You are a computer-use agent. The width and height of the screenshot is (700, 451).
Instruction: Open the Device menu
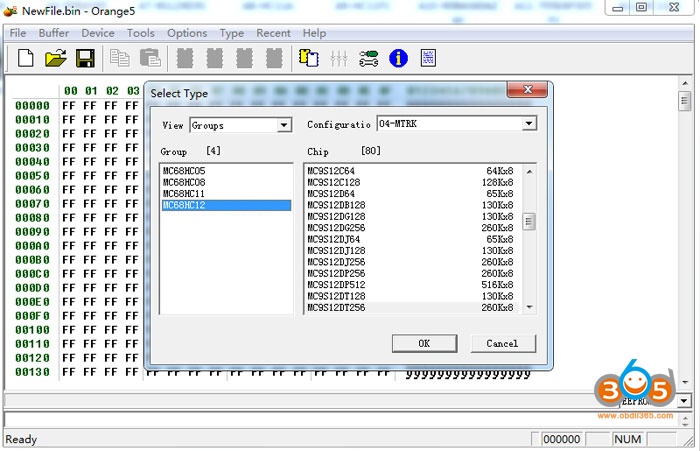(x=98, y=33)
